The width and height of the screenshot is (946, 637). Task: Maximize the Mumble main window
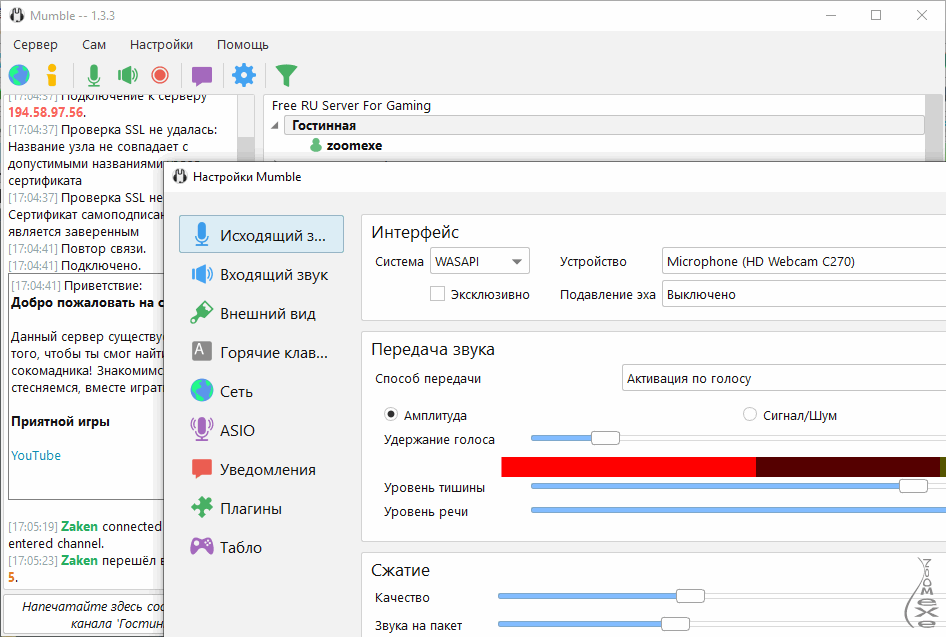tap(876, 16)
